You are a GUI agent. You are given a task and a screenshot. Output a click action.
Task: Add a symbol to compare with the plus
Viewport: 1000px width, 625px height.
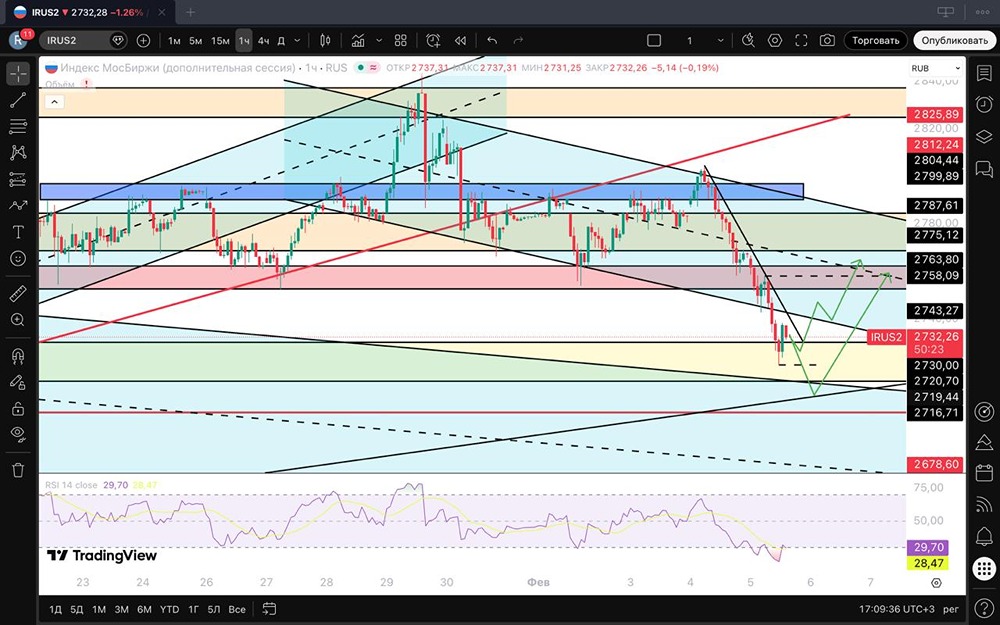(143, 40)
